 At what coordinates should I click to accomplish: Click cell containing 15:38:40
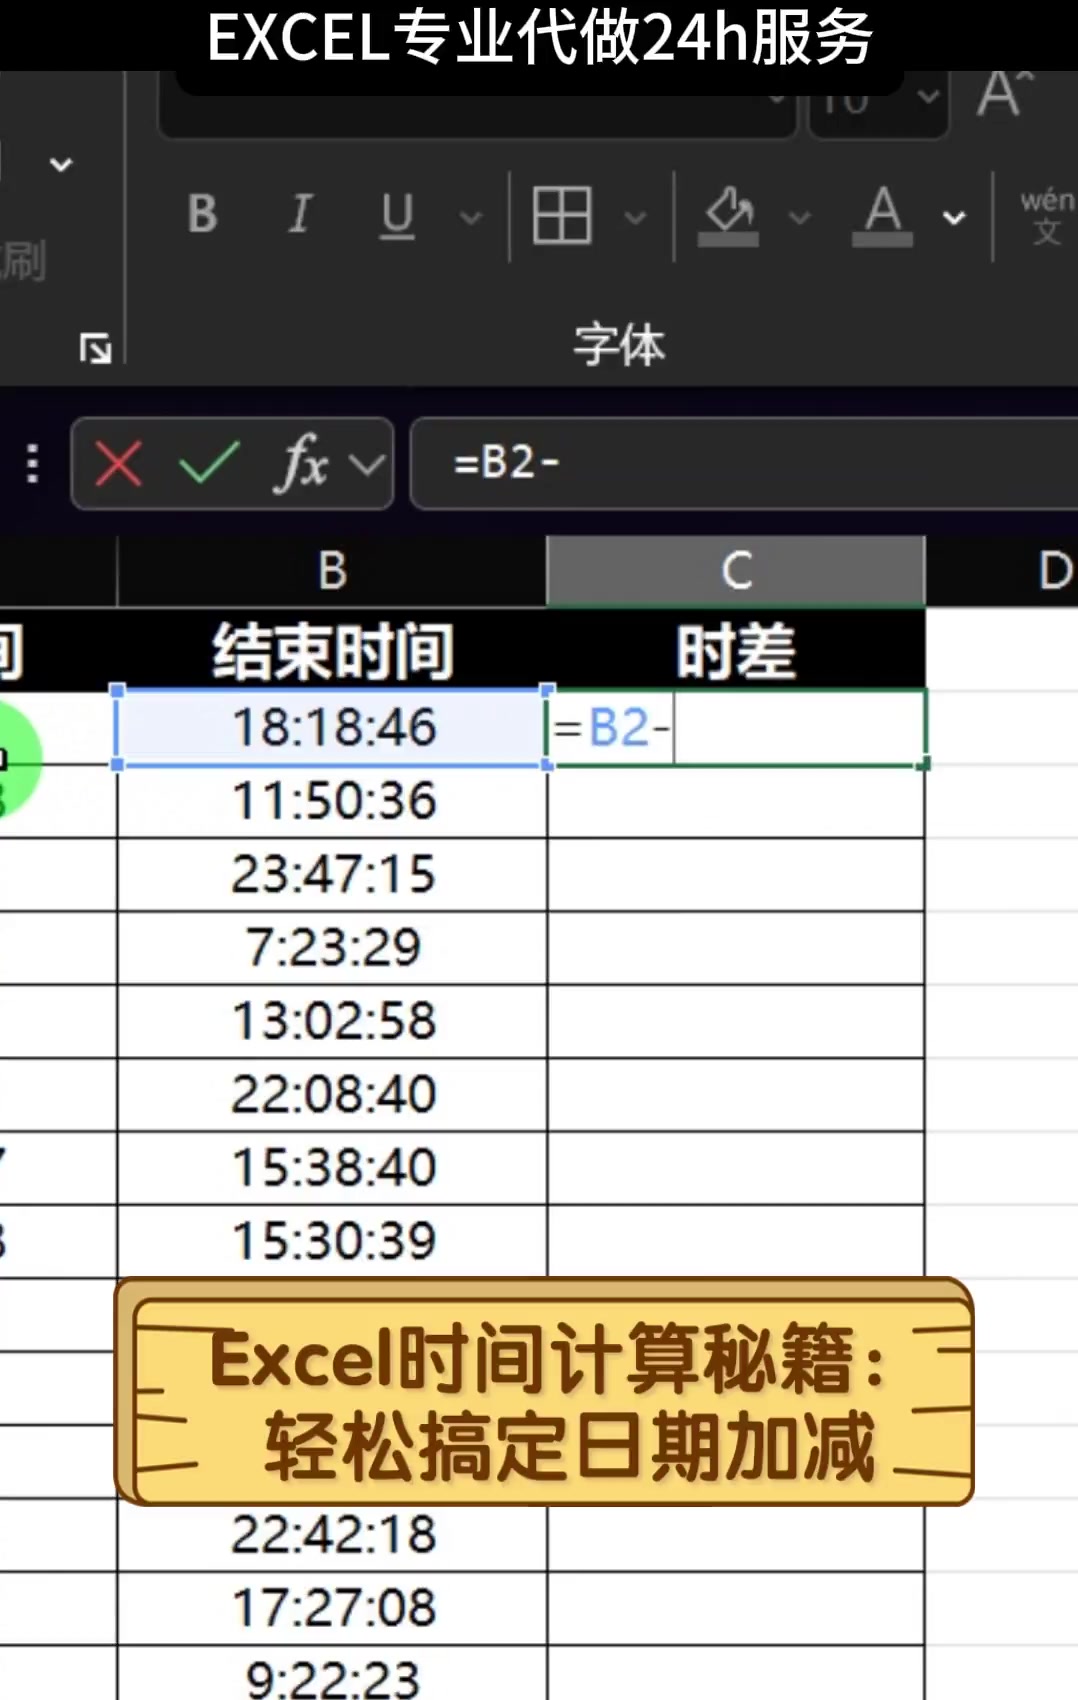[332, 1168]
